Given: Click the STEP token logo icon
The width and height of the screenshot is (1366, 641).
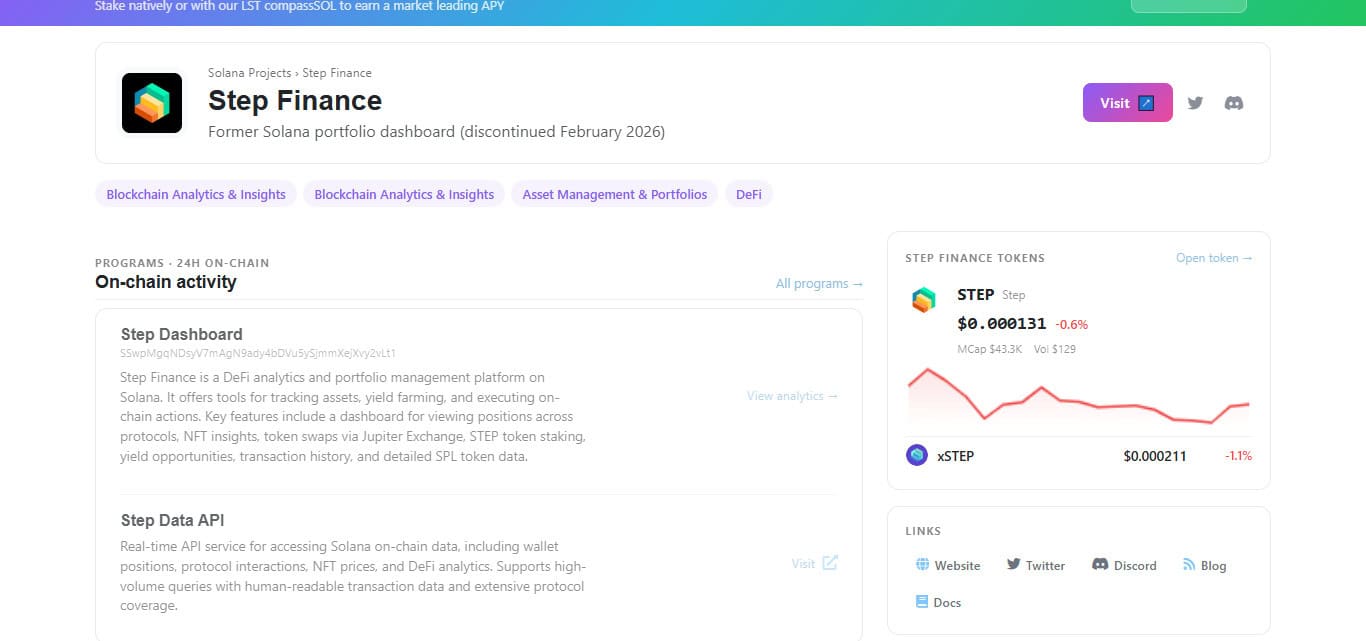Looking at the screenshot, I should coord(924,300).
